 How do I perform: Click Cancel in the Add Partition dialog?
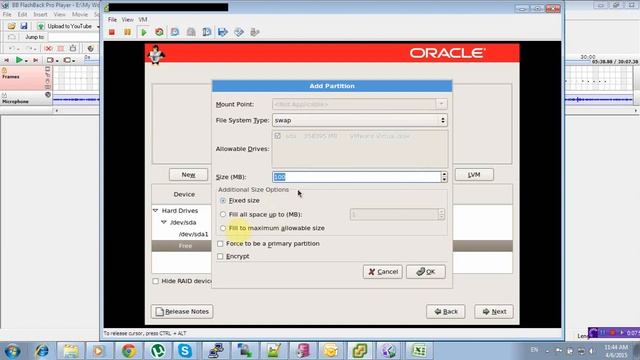[x=382, y=272]
